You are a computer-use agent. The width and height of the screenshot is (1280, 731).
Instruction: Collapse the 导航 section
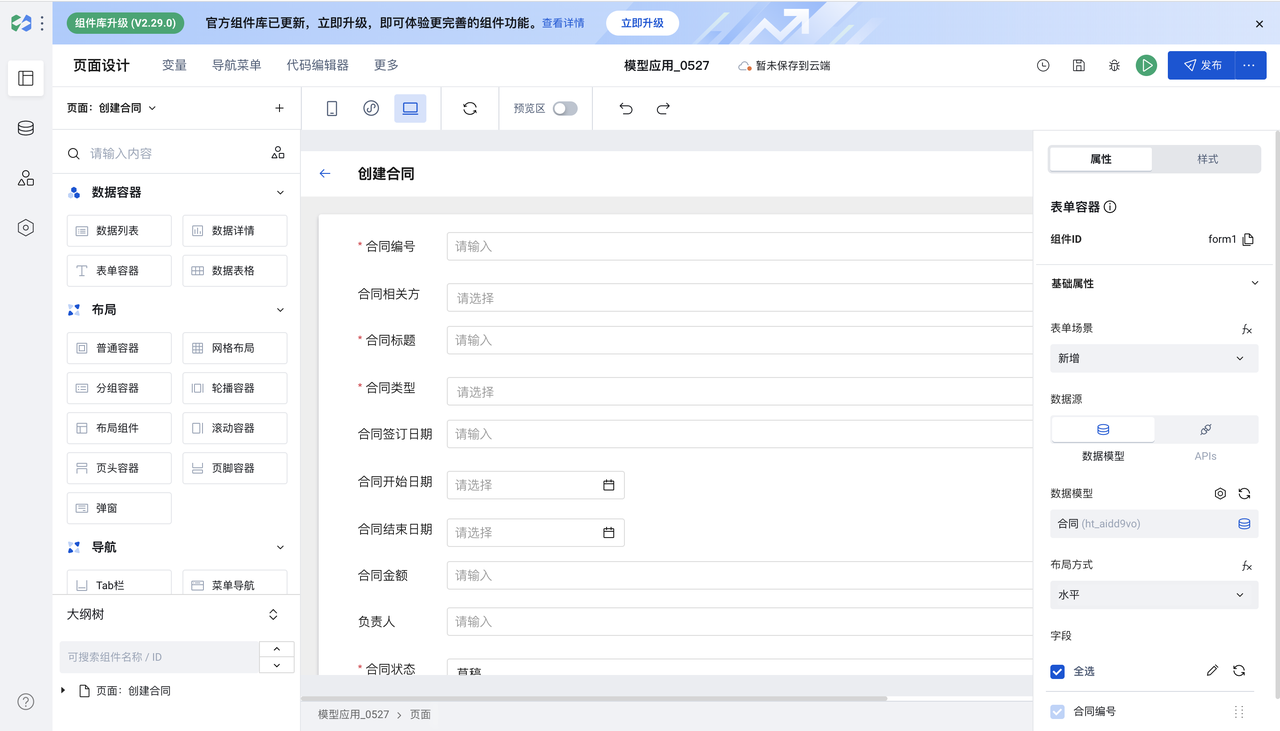(x=280, y=548)
